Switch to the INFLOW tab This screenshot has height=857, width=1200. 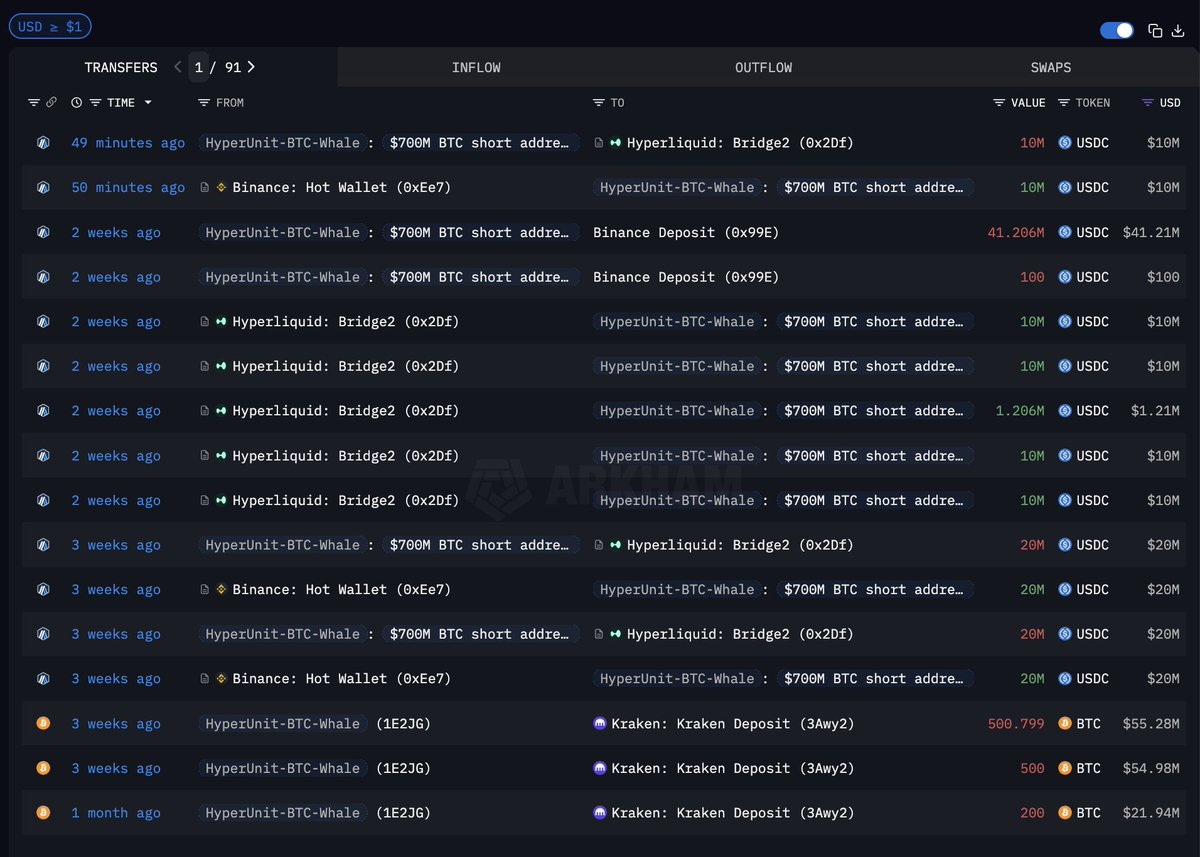pyautogui.click(x=476, y=68)
